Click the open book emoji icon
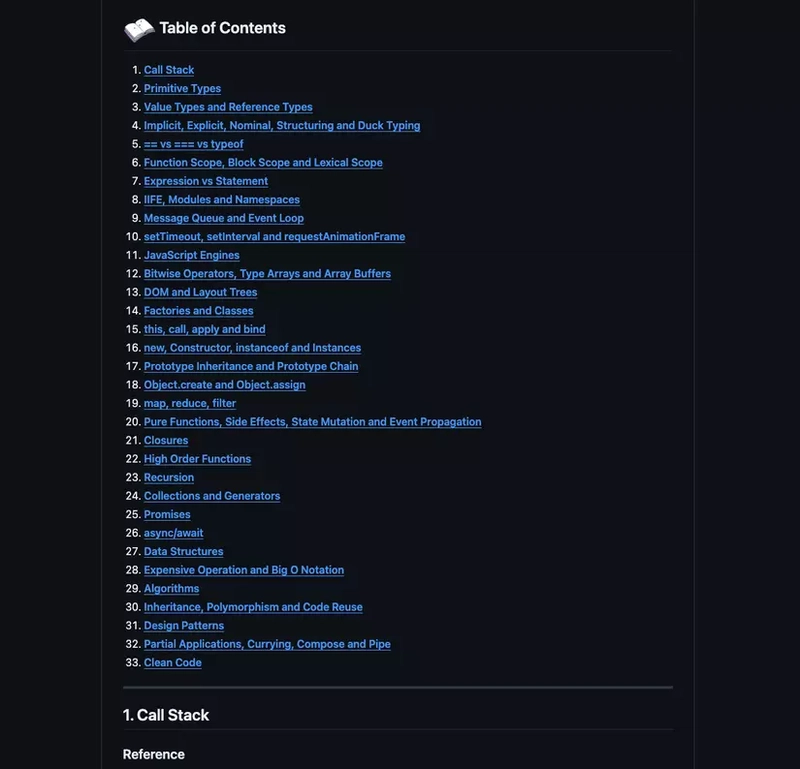 [139, 30]
